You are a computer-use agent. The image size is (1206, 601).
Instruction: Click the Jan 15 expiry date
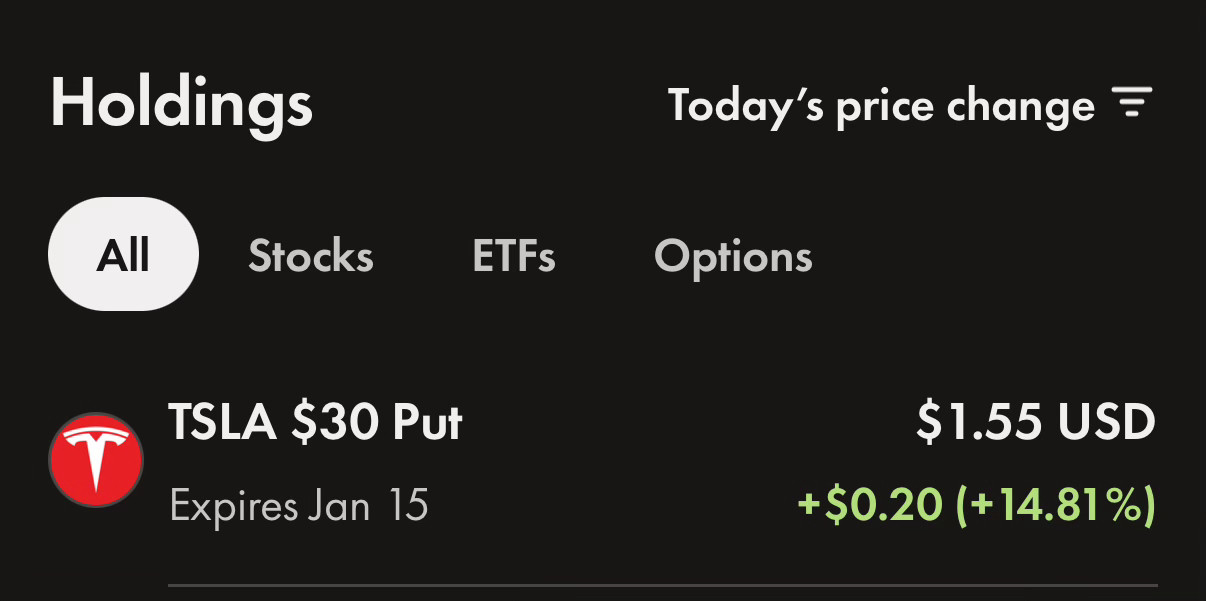coord(369,505)
